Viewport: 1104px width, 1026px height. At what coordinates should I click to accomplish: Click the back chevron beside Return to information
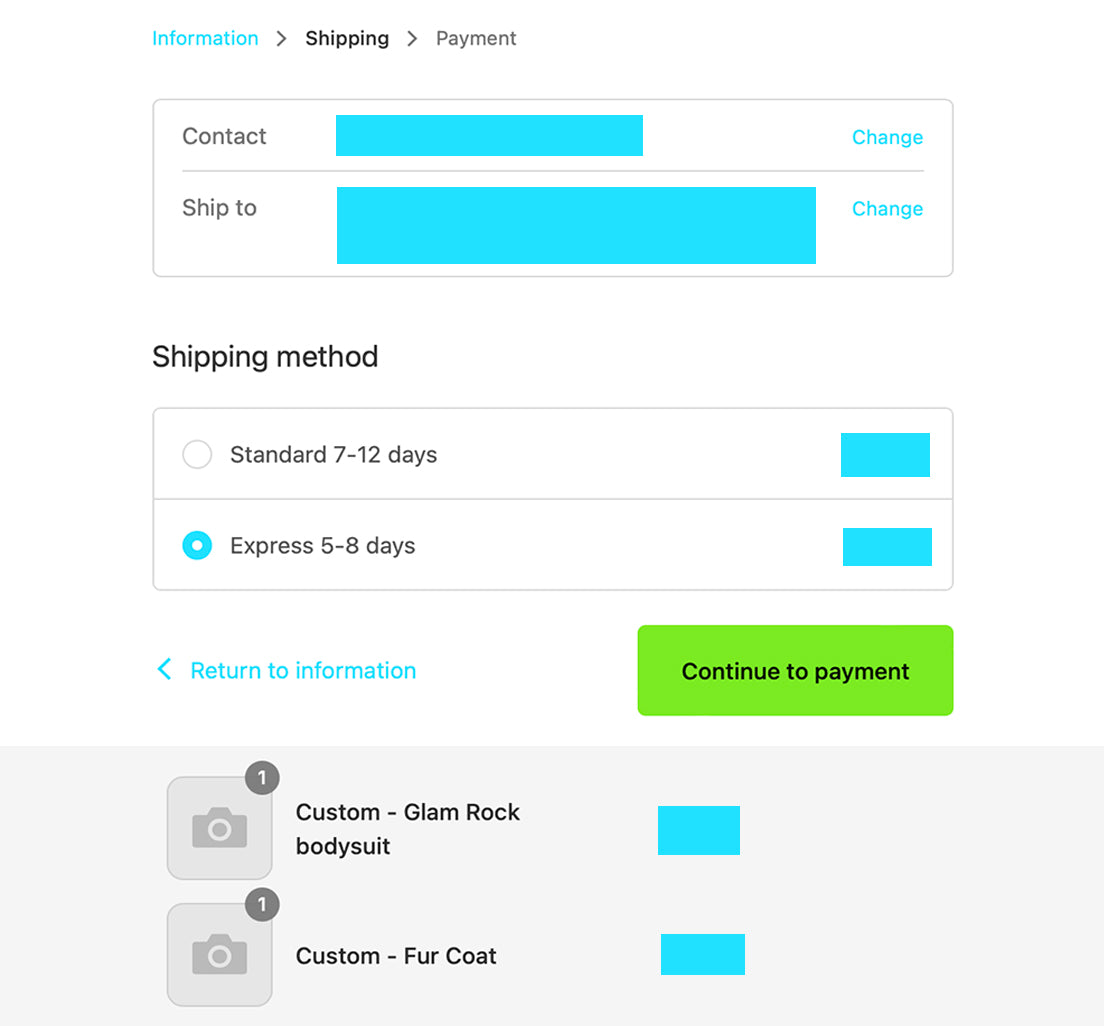coord(164,669)
